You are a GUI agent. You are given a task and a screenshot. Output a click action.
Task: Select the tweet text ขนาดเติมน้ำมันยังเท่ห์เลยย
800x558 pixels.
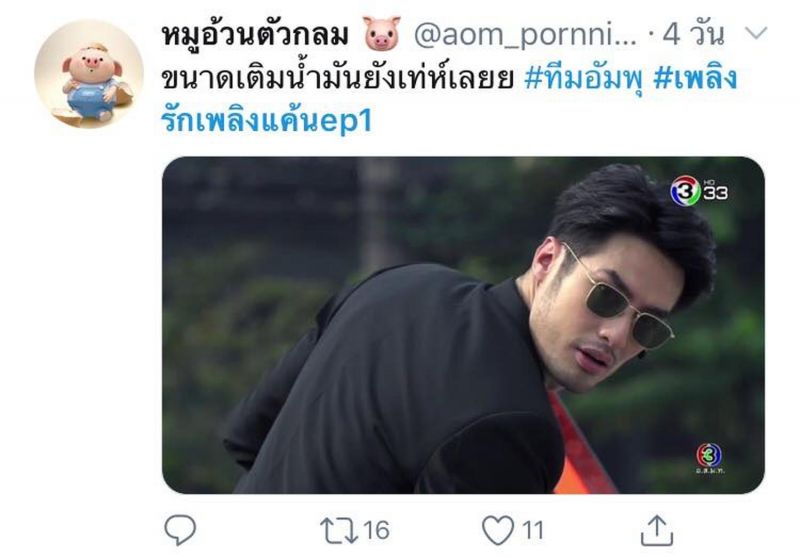337,79
